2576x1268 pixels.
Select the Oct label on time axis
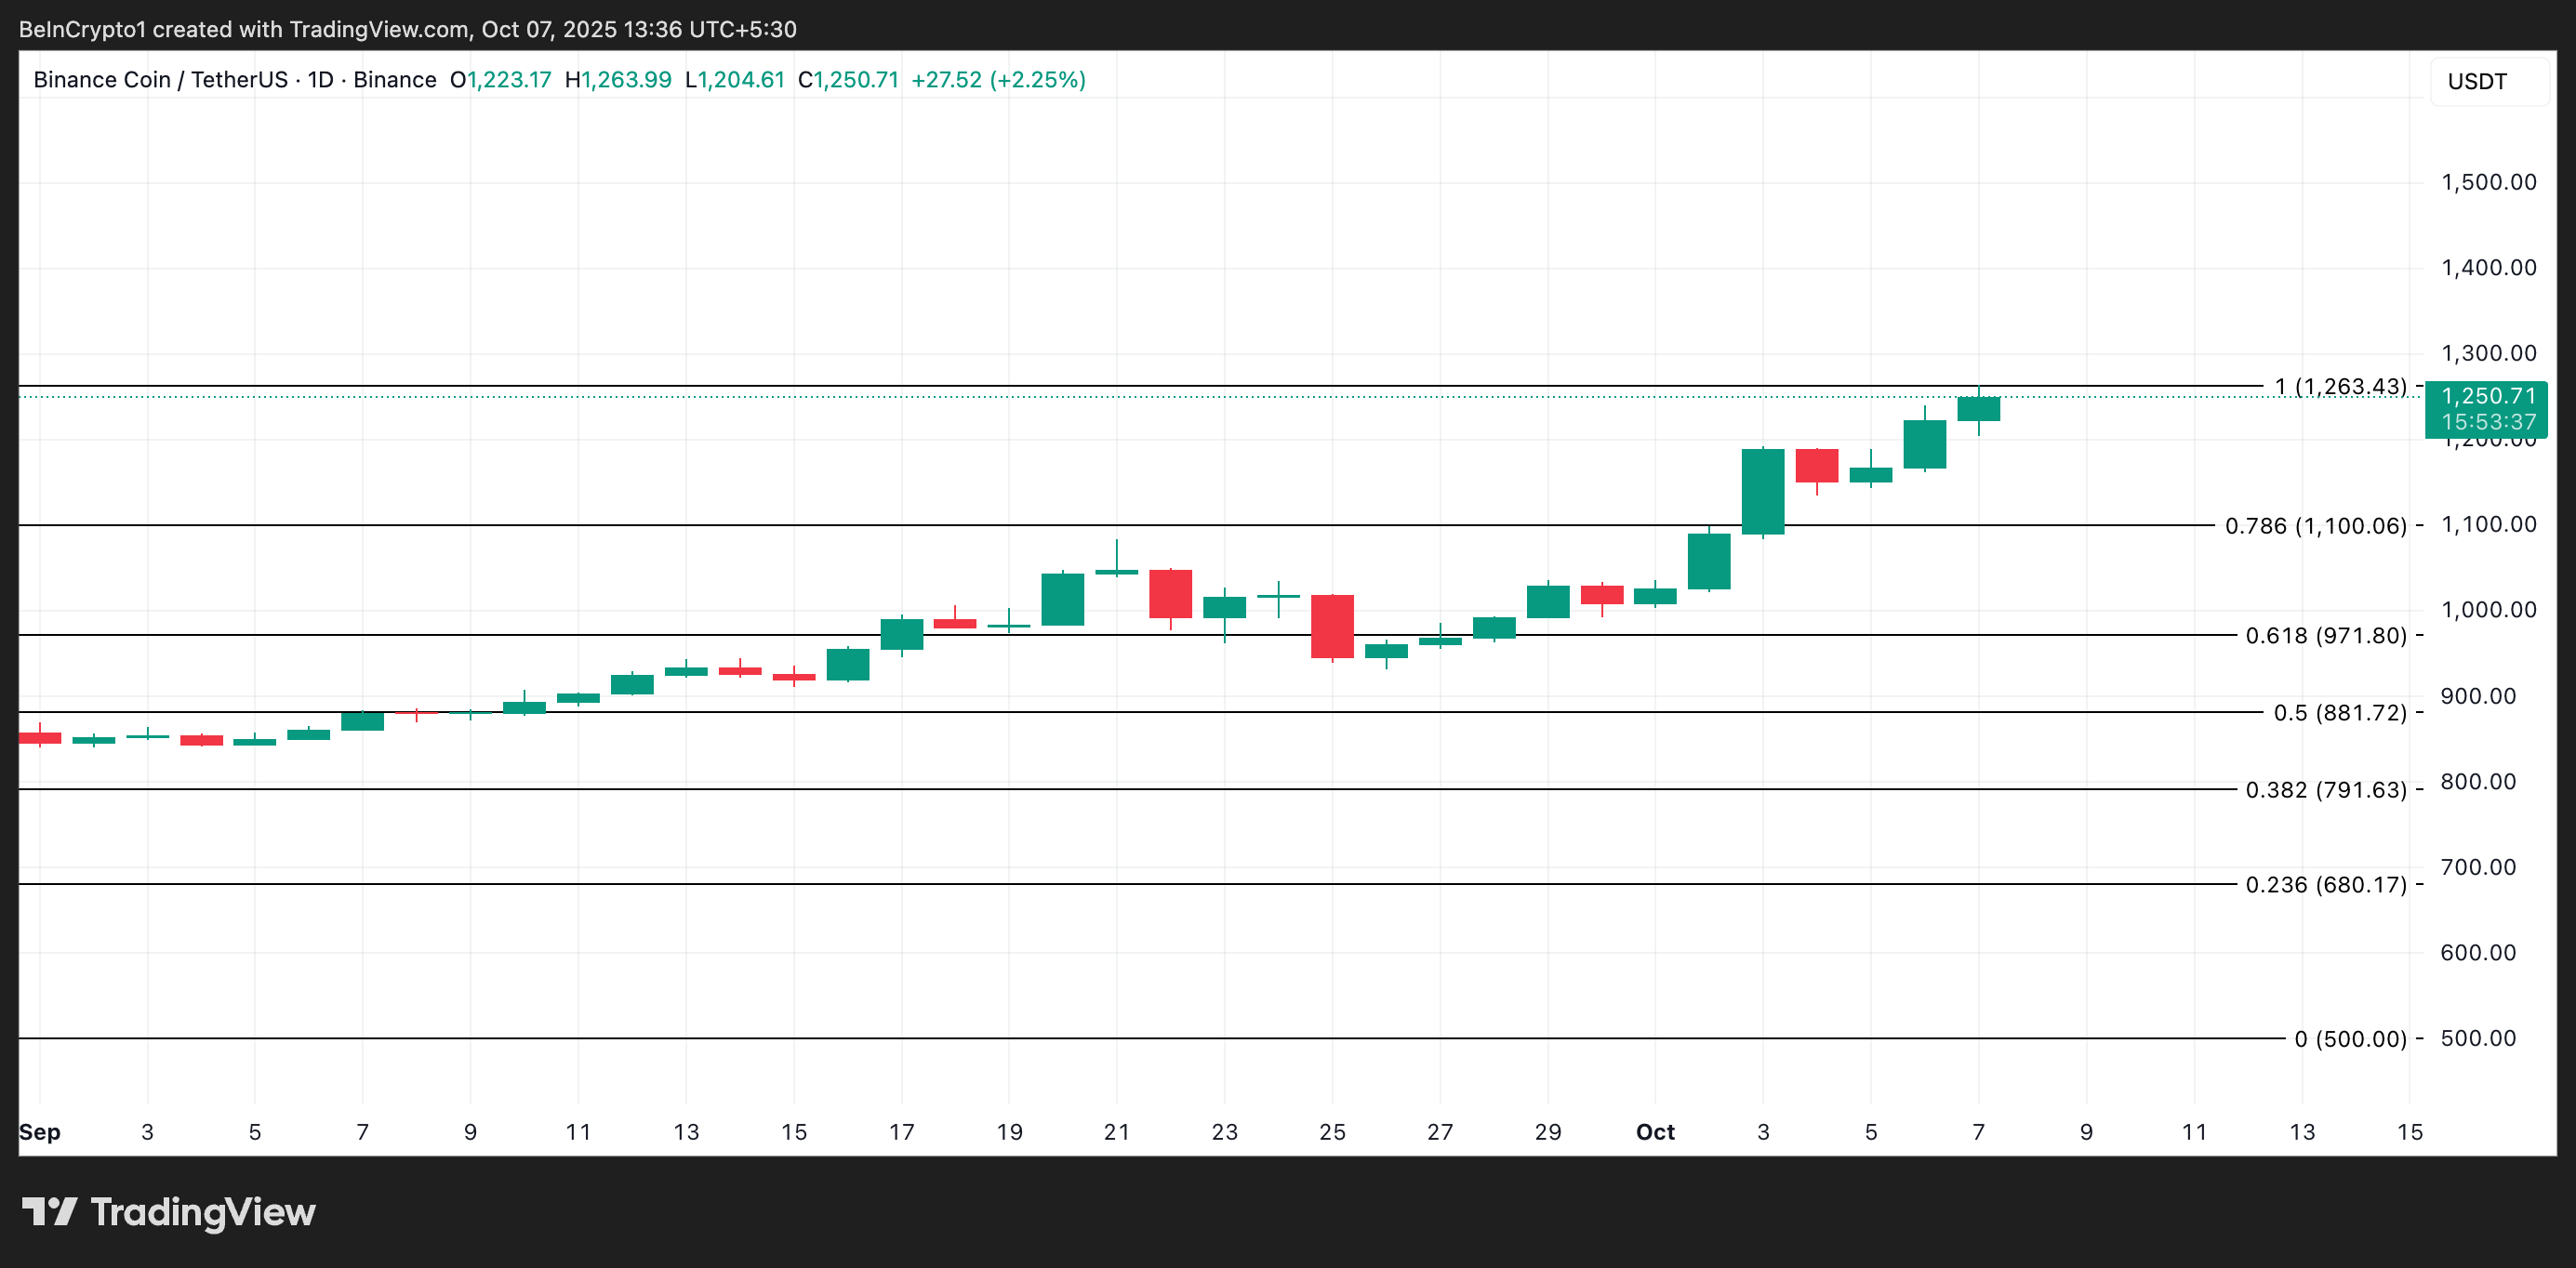point(1655,1133)
